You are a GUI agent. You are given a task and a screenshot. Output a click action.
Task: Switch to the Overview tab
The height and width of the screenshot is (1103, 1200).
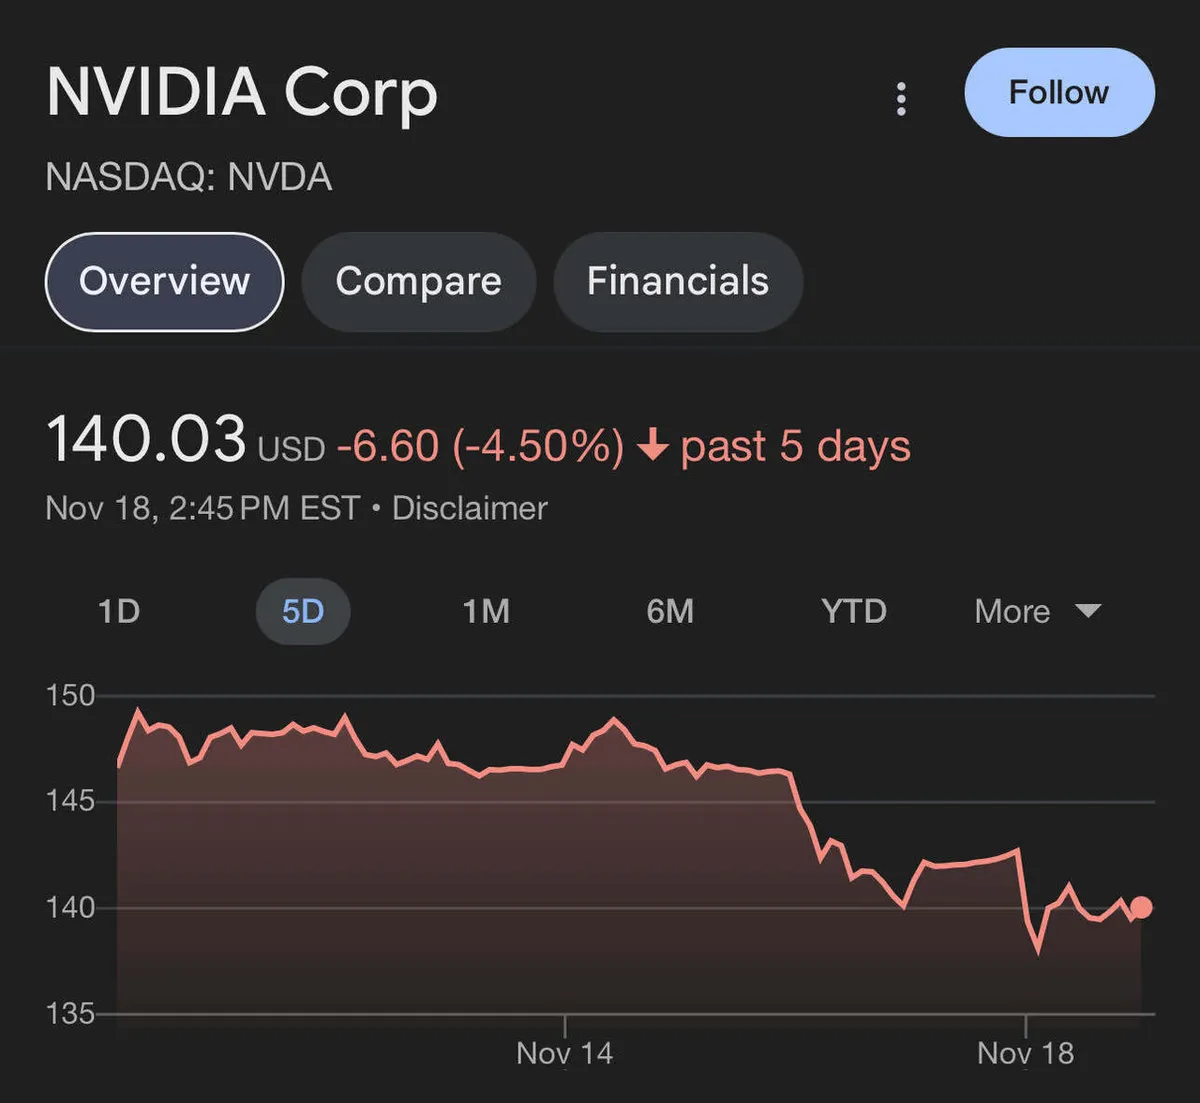(x=165, y=281)
